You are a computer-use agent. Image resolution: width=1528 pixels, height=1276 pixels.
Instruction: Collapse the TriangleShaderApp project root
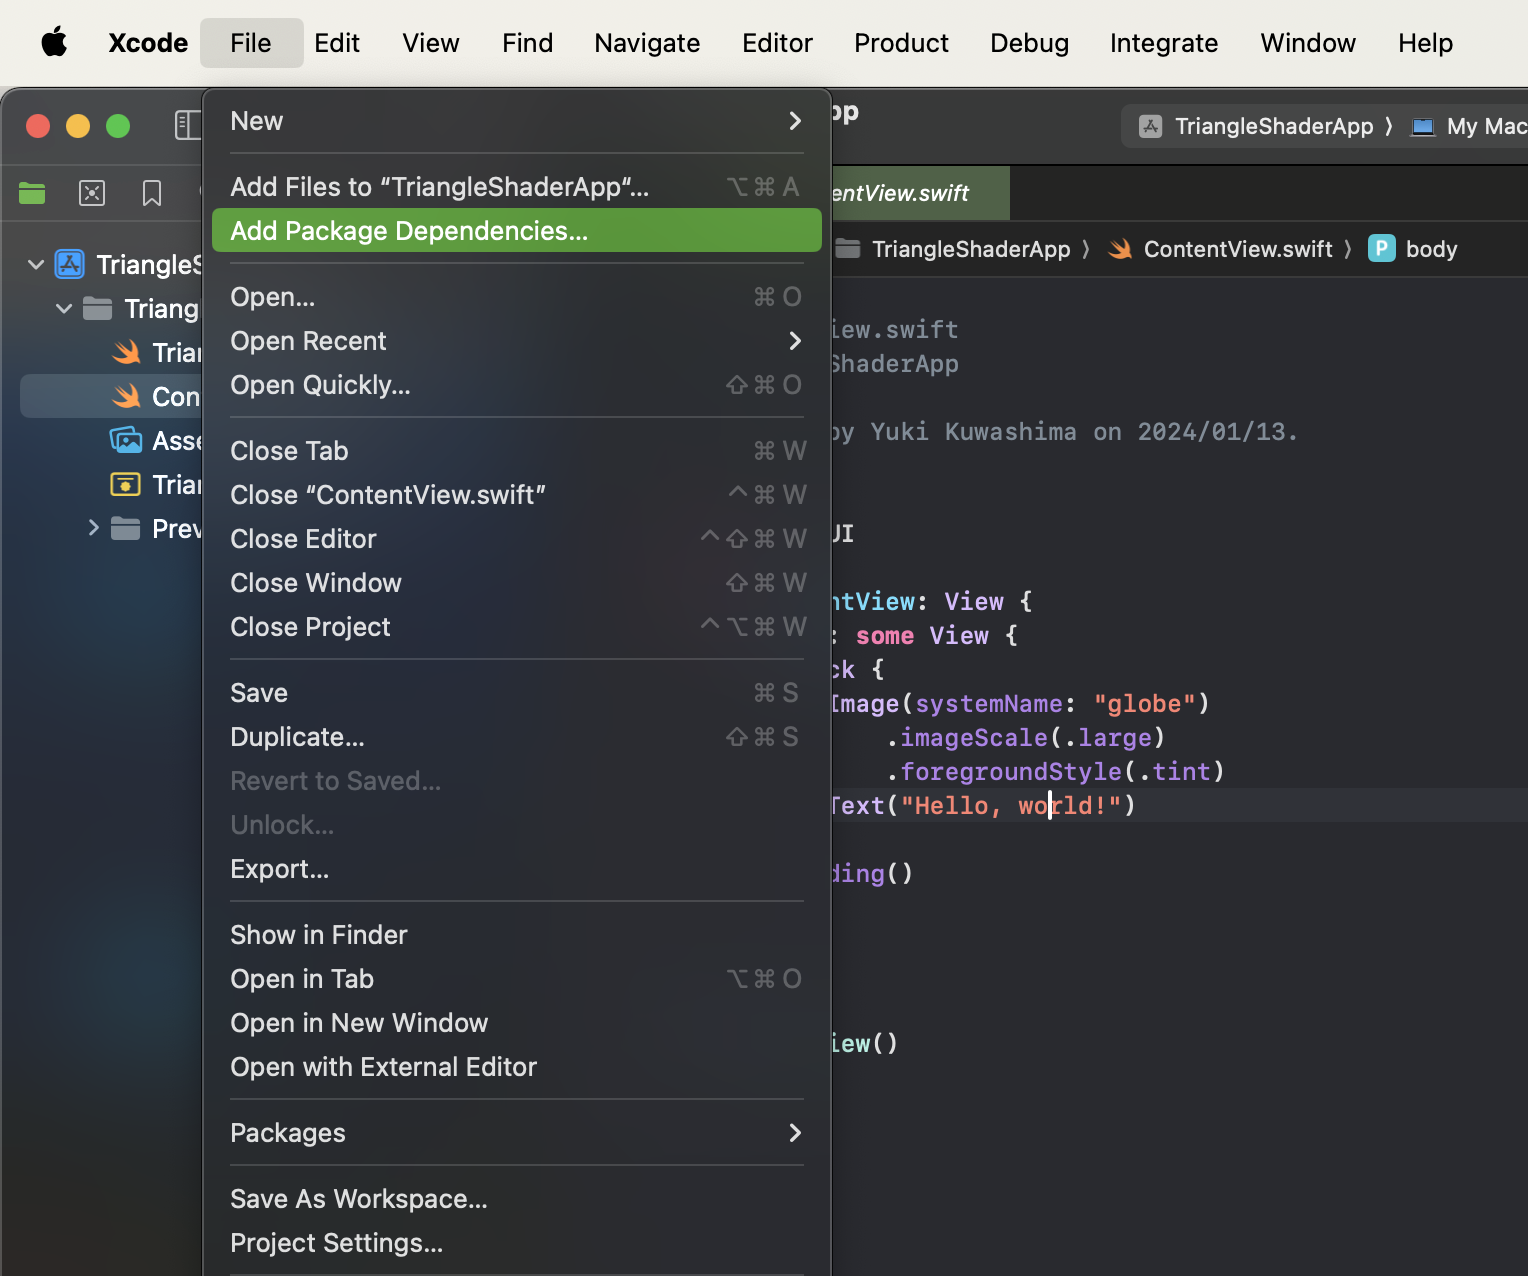36,265
